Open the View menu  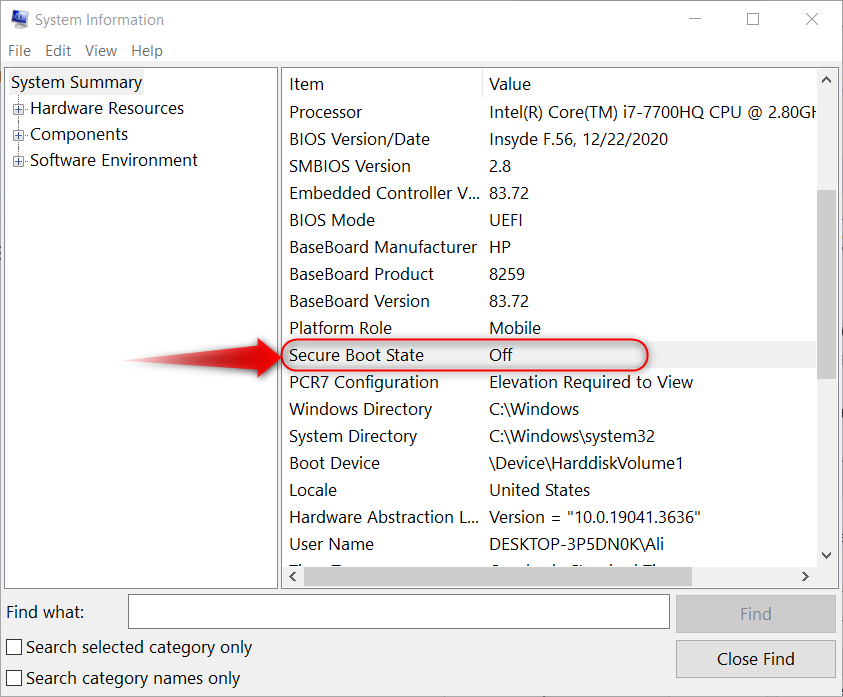click(101, 51)
